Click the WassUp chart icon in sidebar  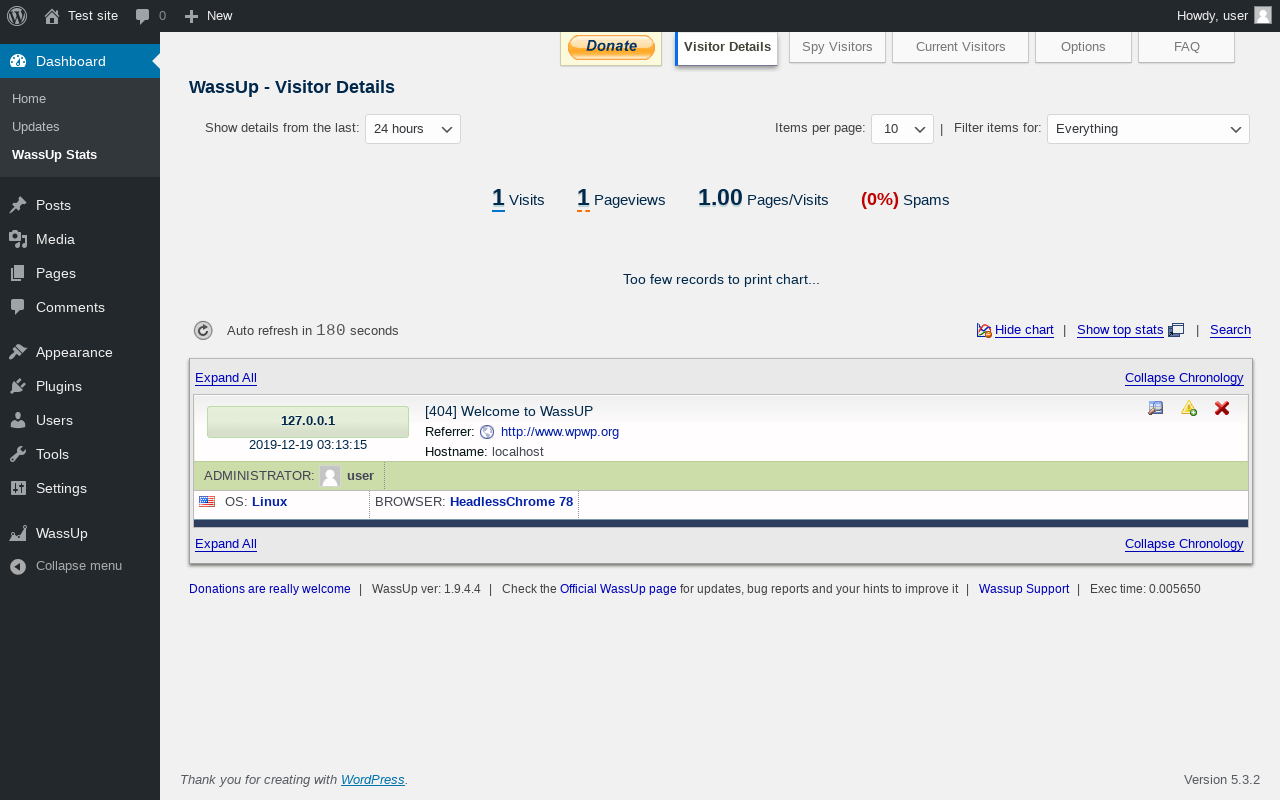coord(18,533)
